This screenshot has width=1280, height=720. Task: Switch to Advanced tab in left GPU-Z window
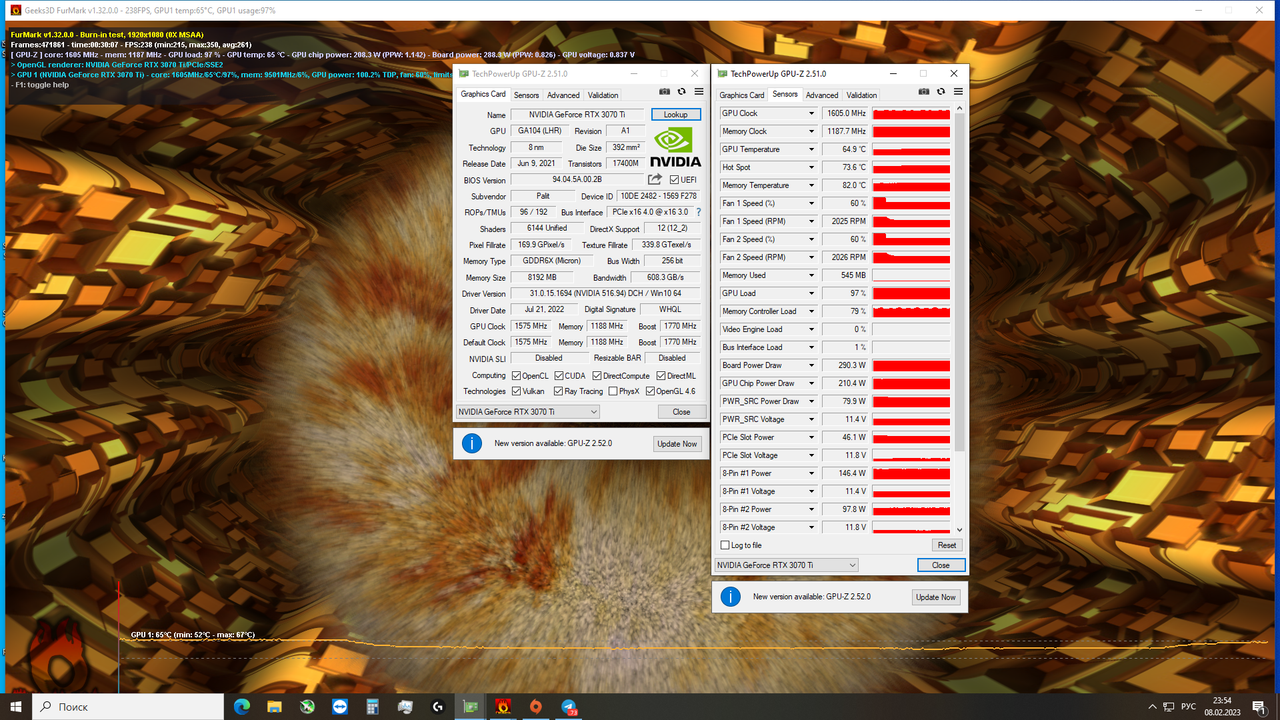click(x=563, y=95)
